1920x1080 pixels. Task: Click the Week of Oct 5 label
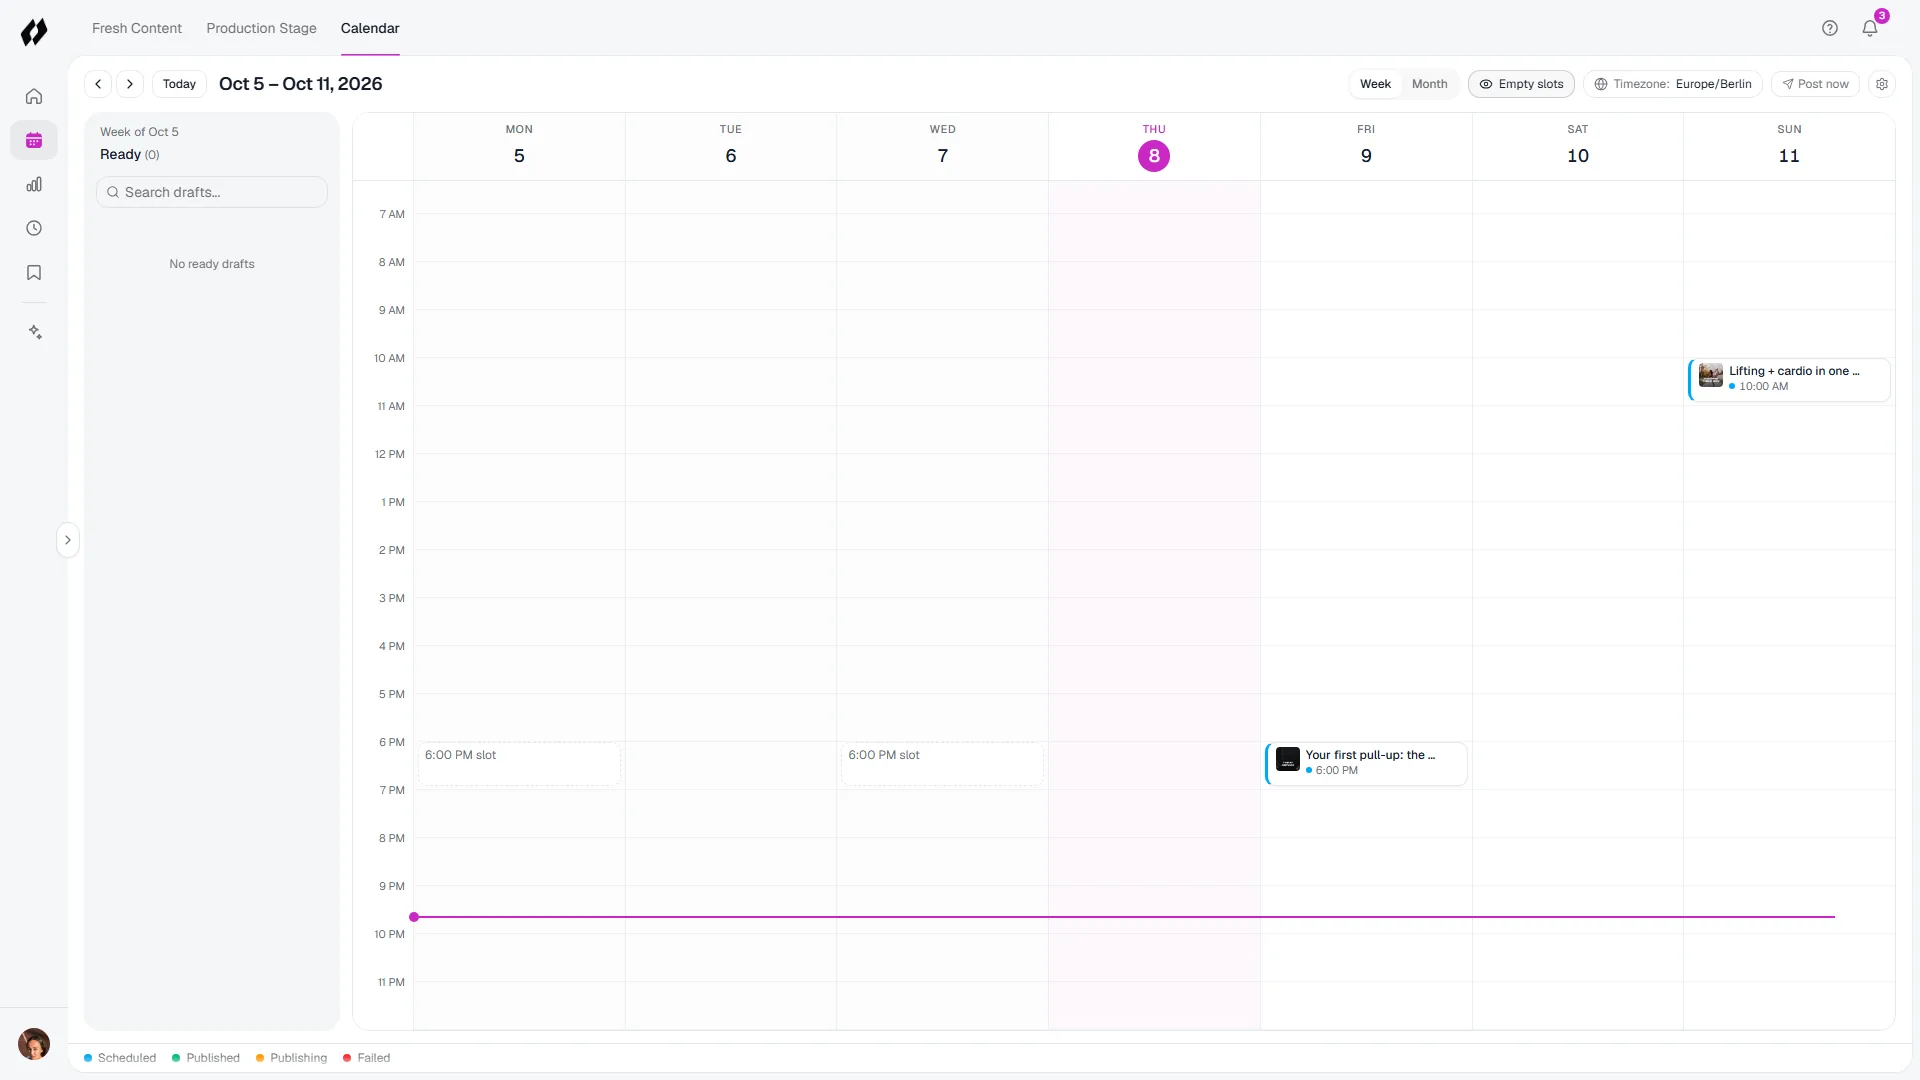[x=139, y=132]
